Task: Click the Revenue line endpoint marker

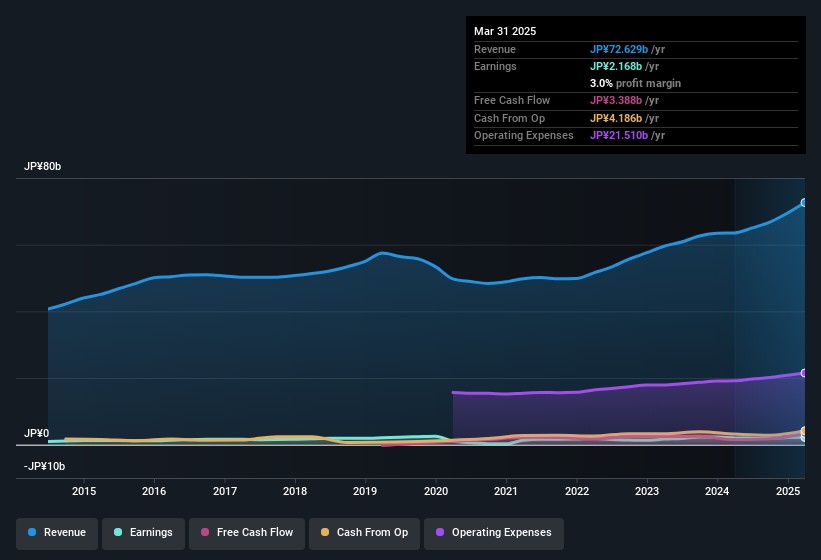Action: click(804, 203)
